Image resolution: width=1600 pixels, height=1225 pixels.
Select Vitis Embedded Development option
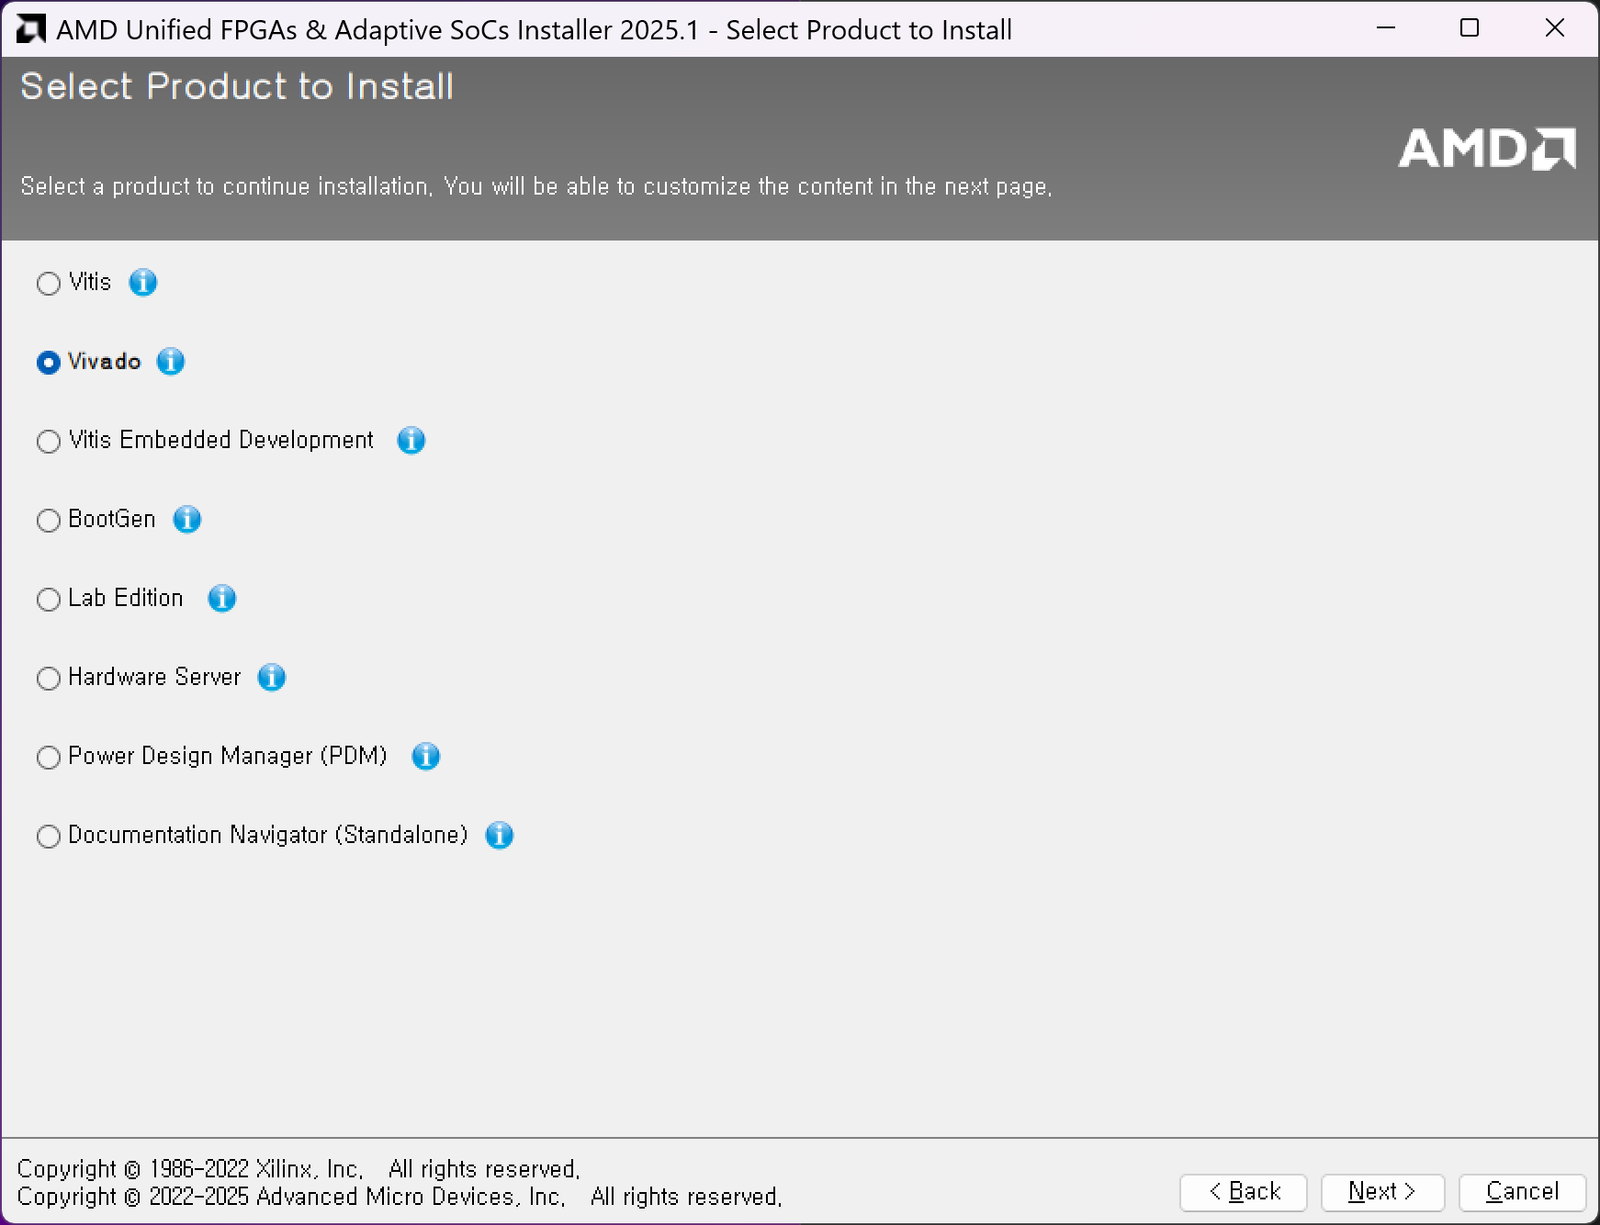coord(48,442)
